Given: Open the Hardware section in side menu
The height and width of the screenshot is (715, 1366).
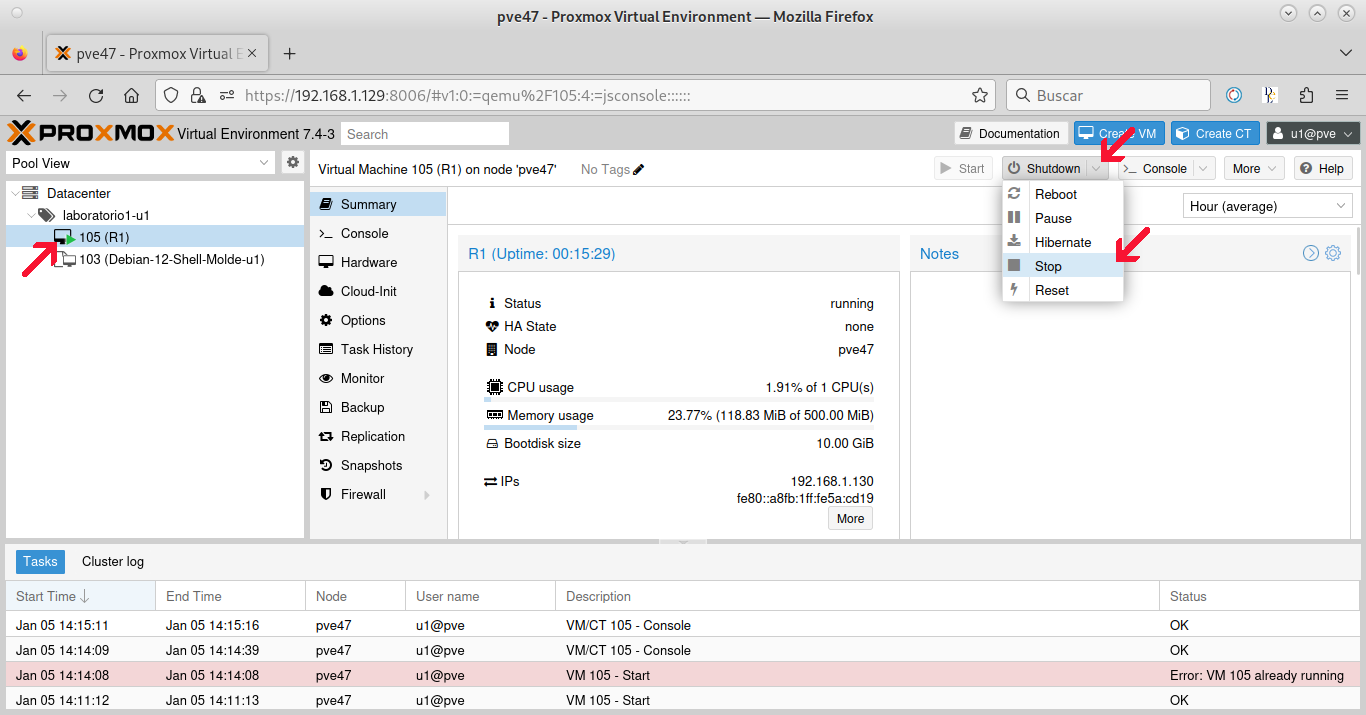Looking at the screenshot, I should (x=378, y=262).
